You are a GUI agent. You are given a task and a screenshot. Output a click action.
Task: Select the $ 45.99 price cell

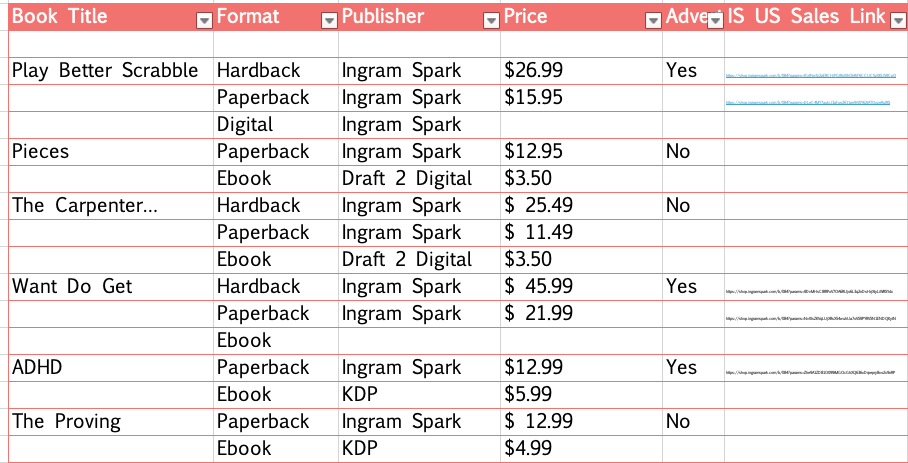coord(581,286)
